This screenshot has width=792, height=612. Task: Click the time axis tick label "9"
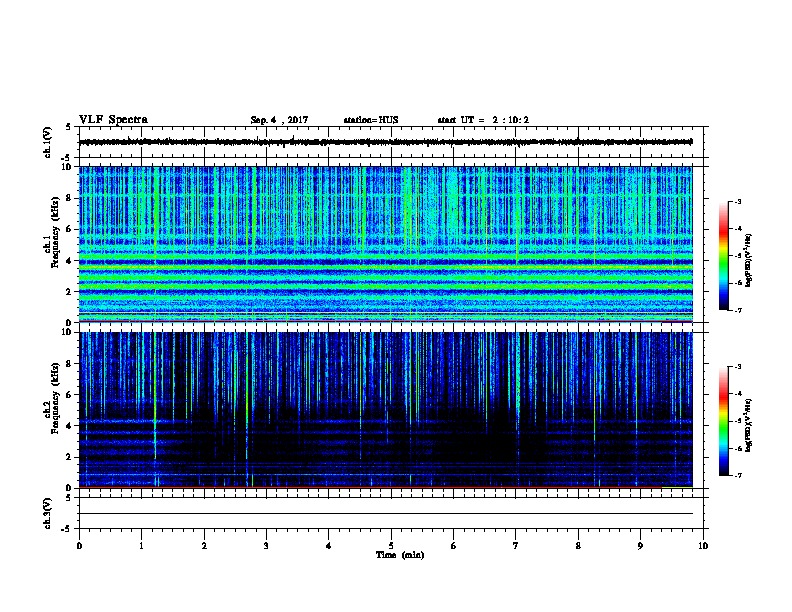640,545
